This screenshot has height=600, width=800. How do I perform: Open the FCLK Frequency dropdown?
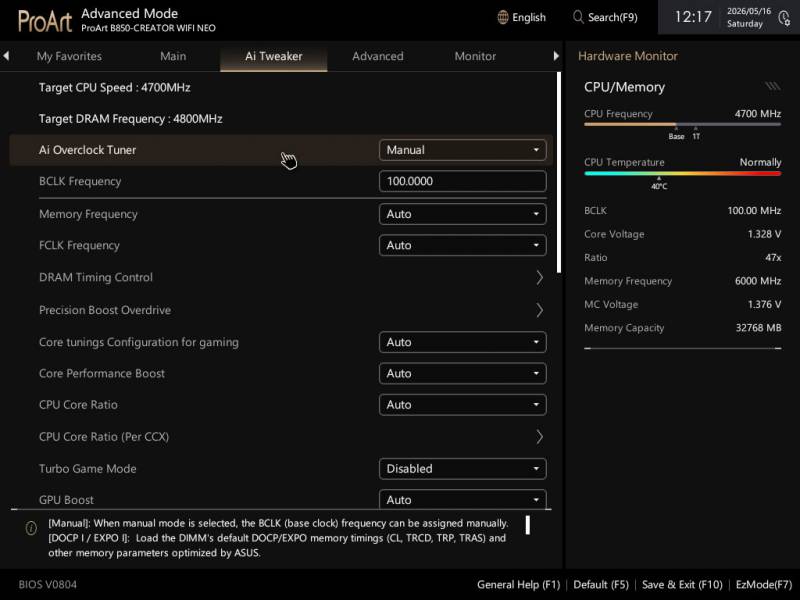coord(462,245)
